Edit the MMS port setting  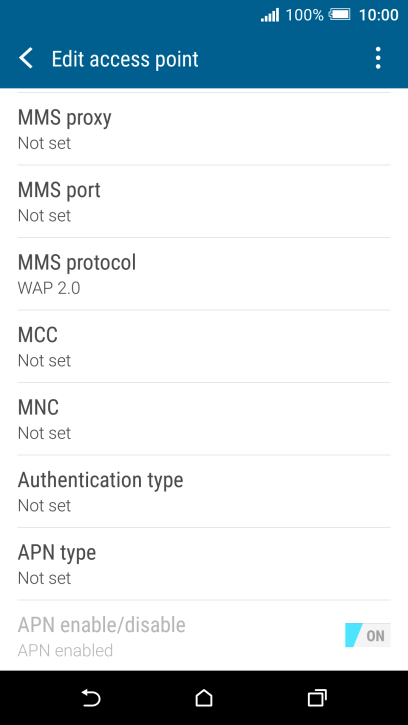204,202
